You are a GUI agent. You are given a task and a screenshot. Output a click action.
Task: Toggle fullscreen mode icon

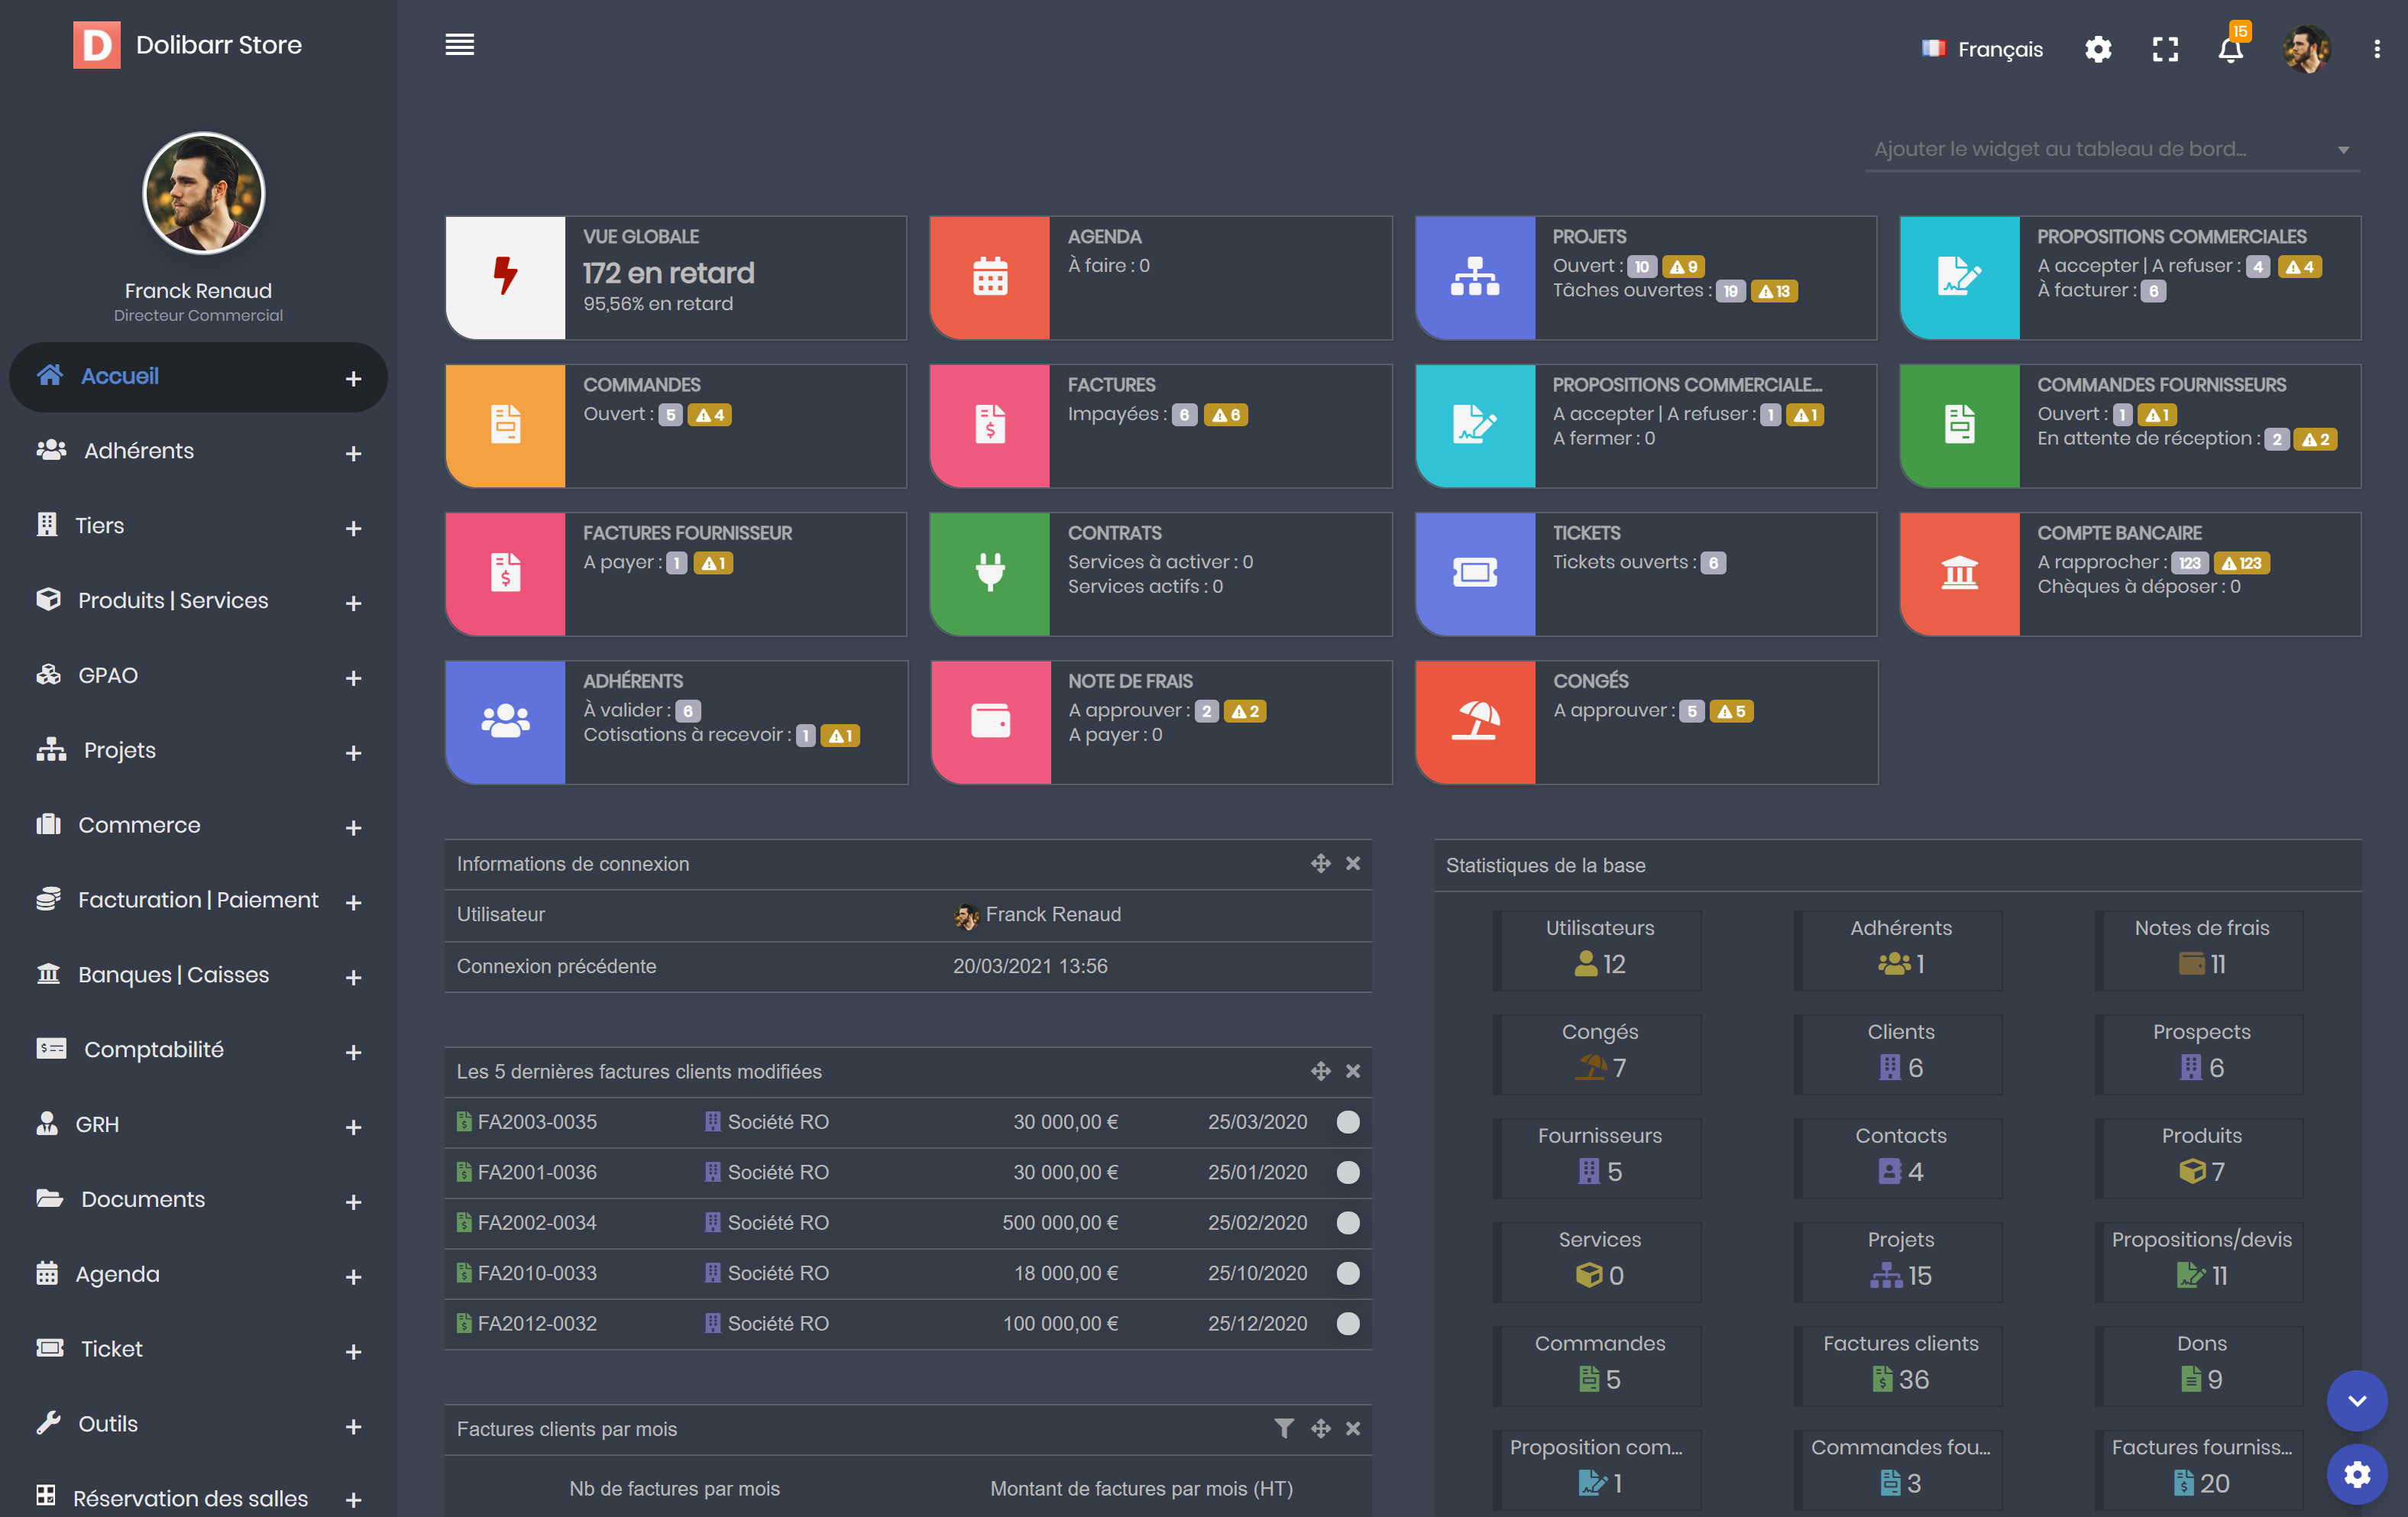click(2165, 49)
